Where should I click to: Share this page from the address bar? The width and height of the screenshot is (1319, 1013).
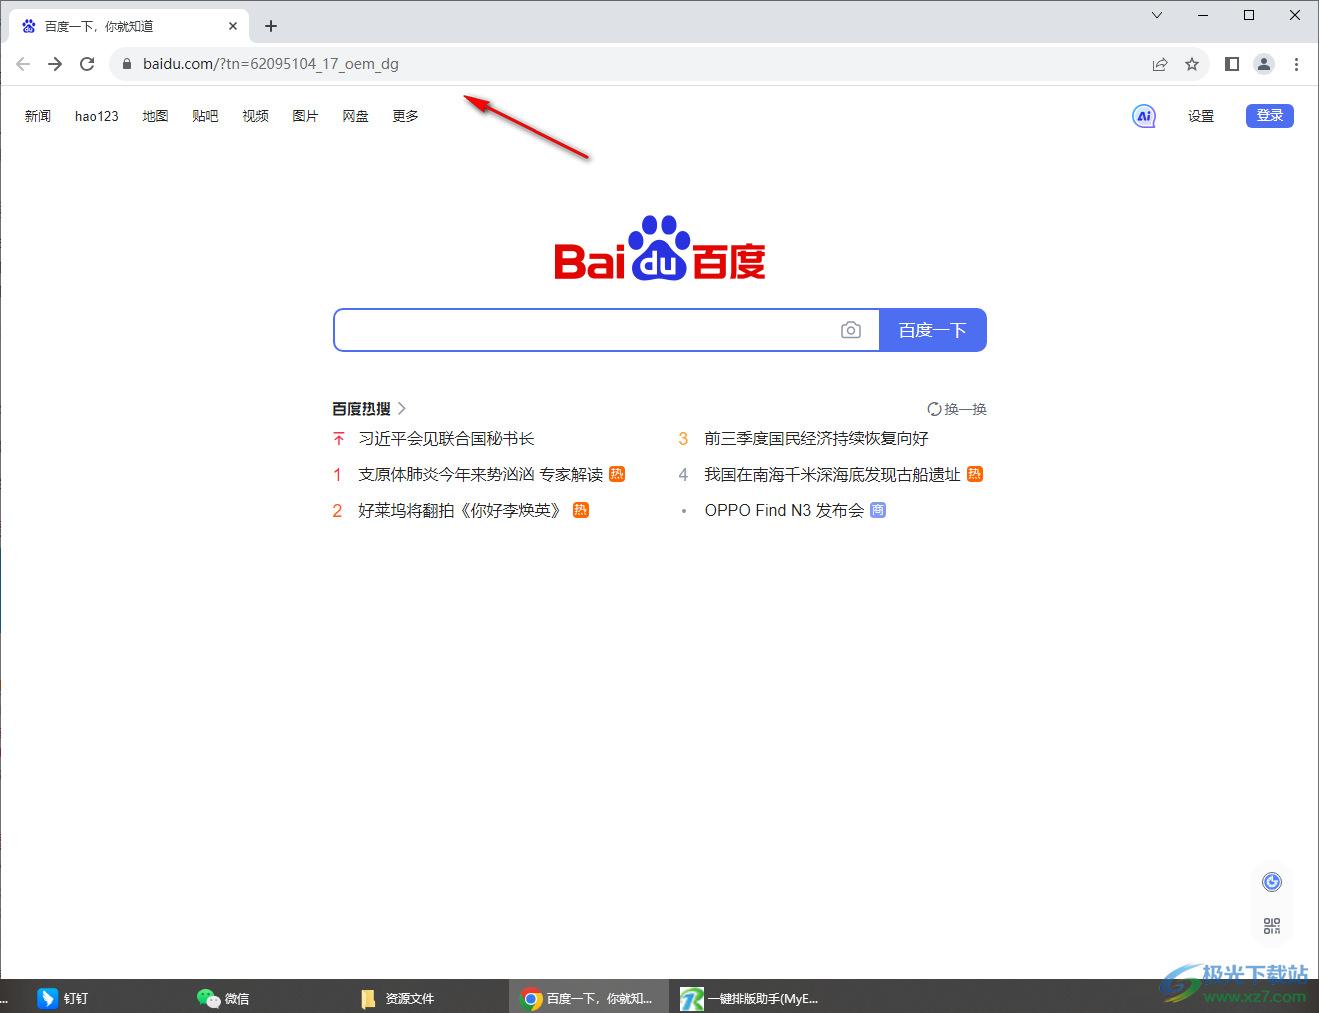click(1160, 64)
